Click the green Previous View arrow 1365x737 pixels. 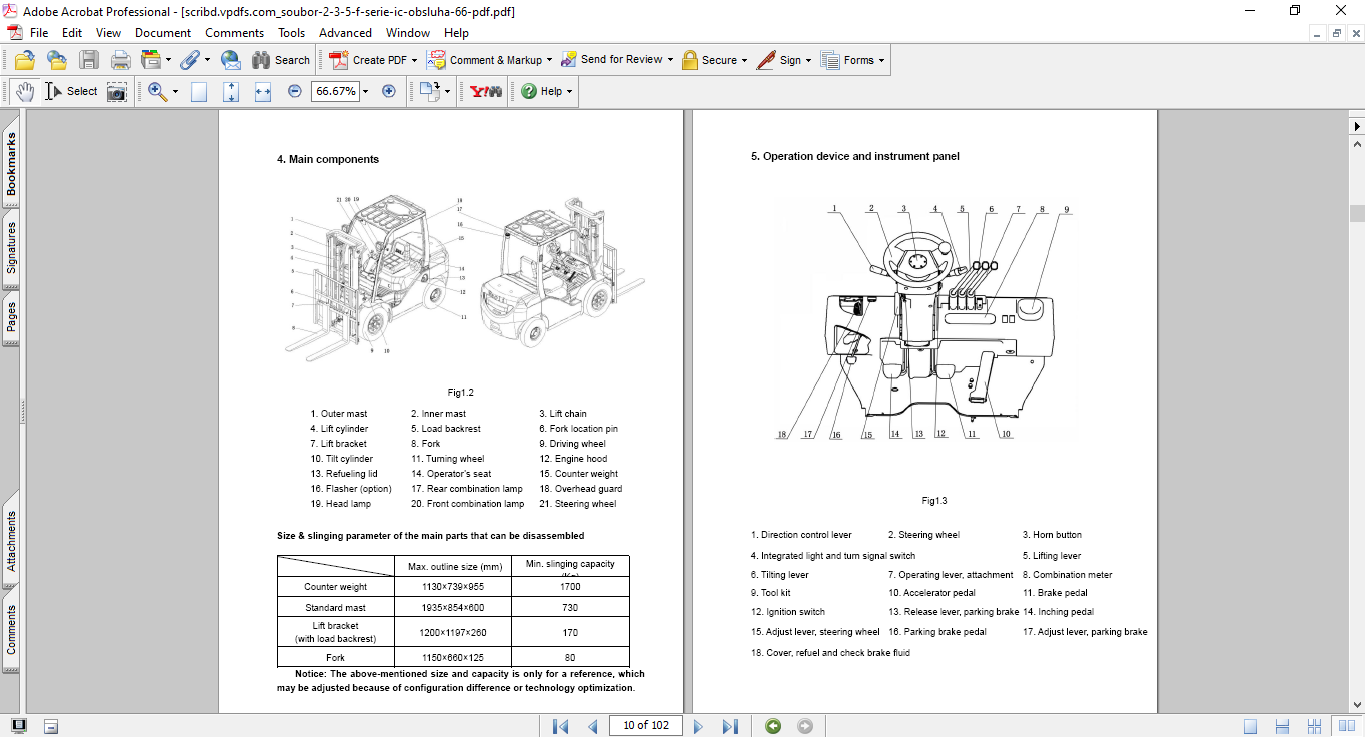(773, 726)
